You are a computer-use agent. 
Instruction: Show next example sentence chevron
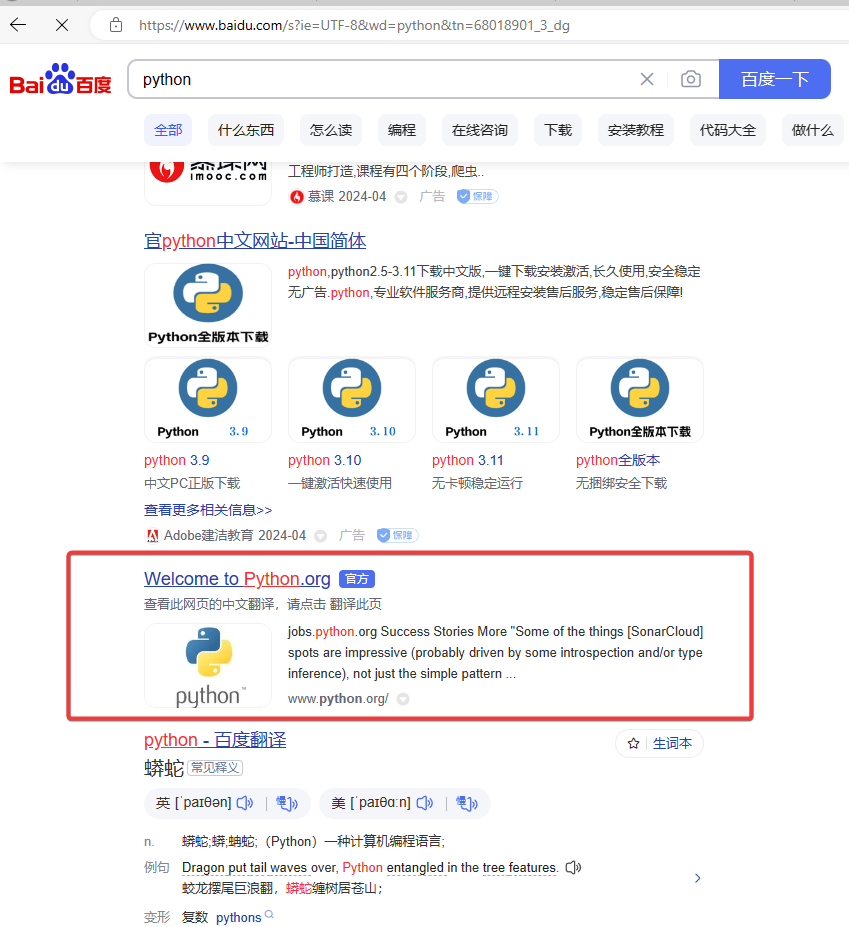point(698,878)
